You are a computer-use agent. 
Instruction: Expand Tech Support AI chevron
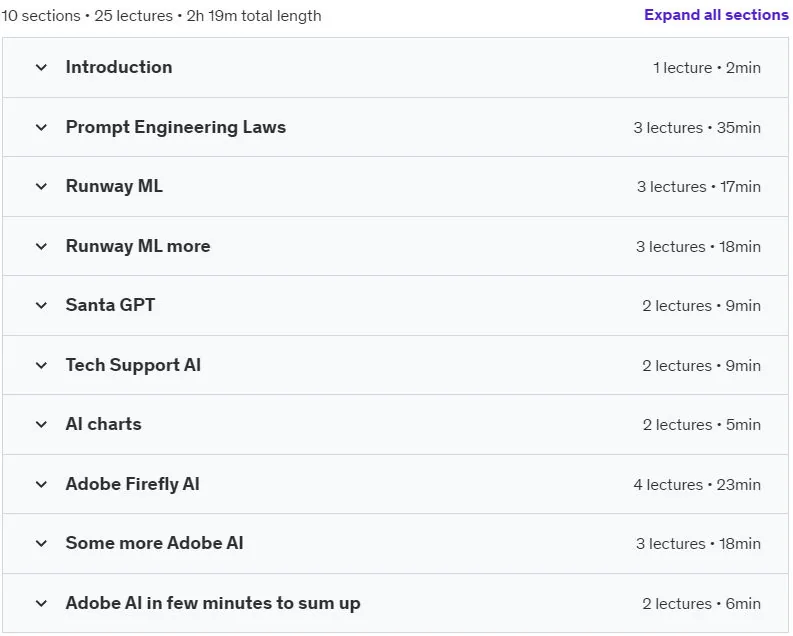coord(41,366)
